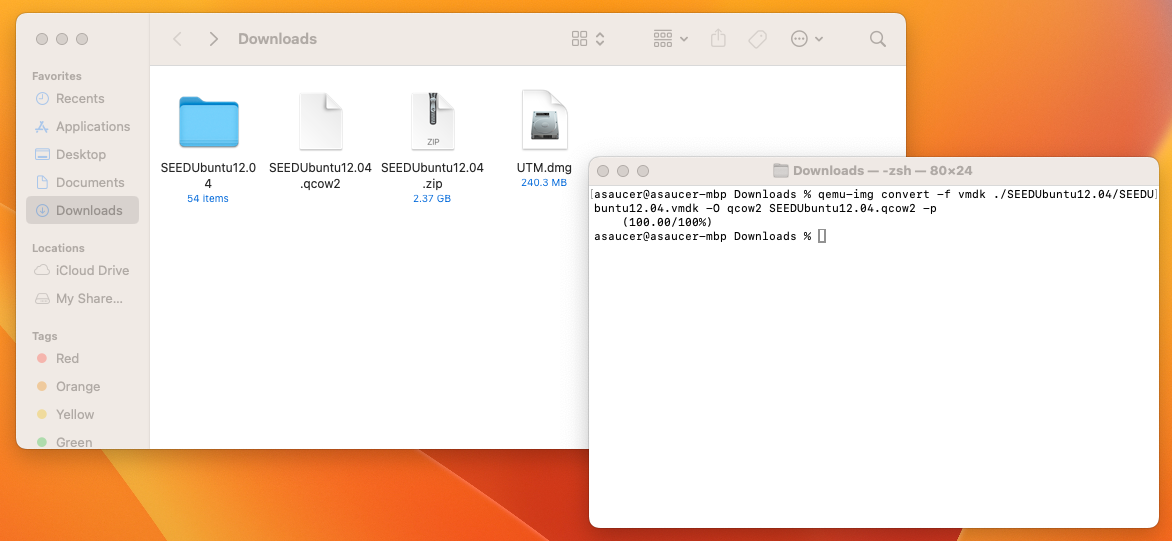This screenshot has height=541, width=1172.
Task: Open Documents in the sidebar
Action: [x=90, y=183]
